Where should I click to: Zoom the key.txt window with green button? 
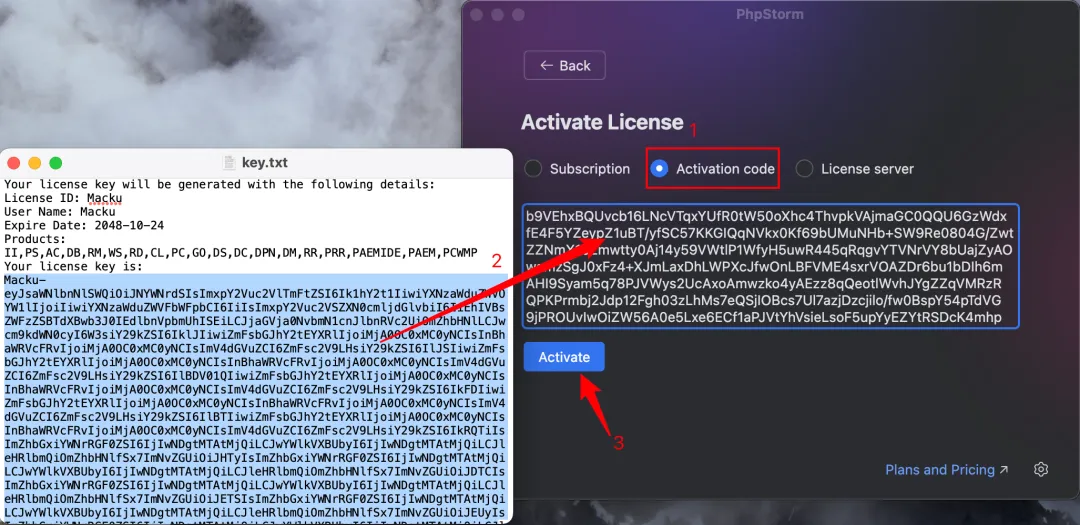(56, 163)
